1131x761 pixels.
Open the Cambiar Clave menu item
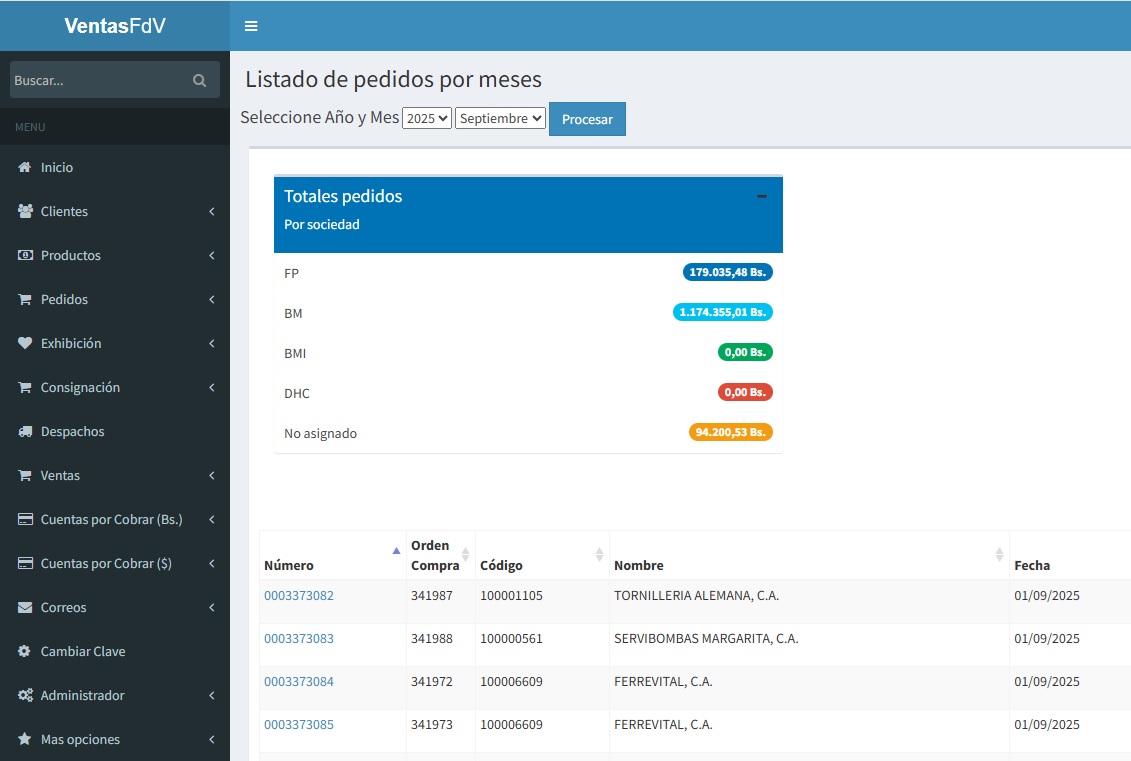115,651
